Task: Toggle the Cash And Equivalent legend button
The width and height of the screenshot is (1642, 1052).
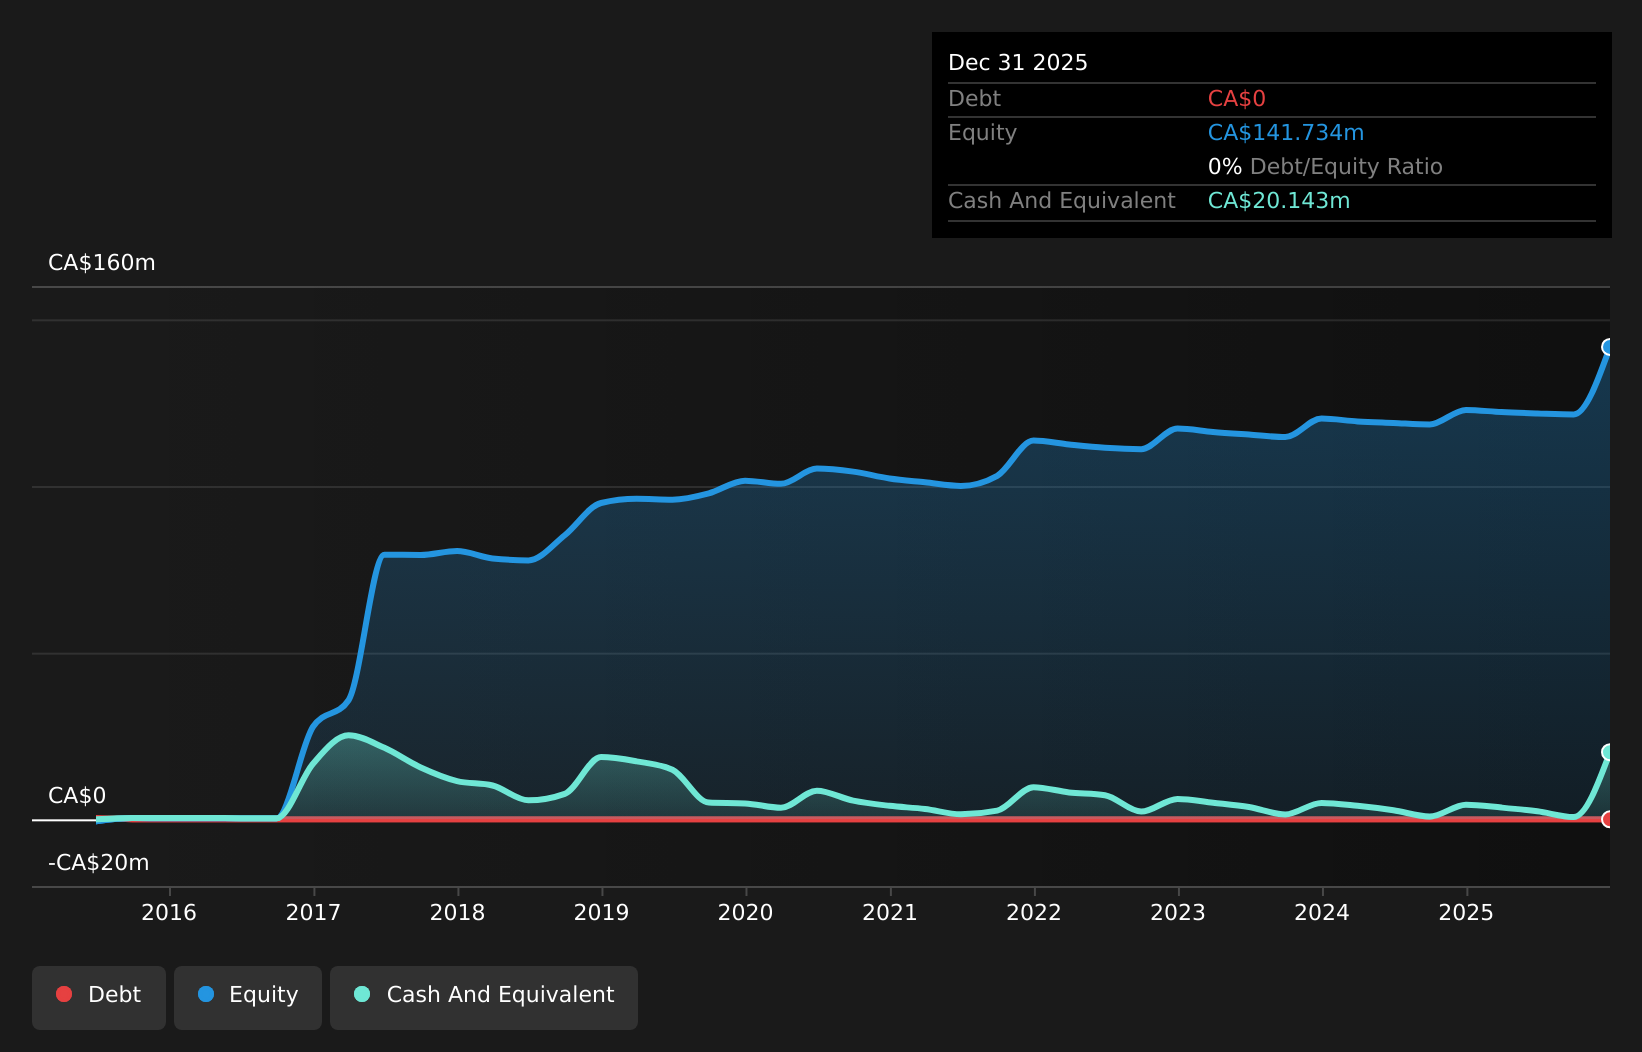Action: tap(484, 997)
